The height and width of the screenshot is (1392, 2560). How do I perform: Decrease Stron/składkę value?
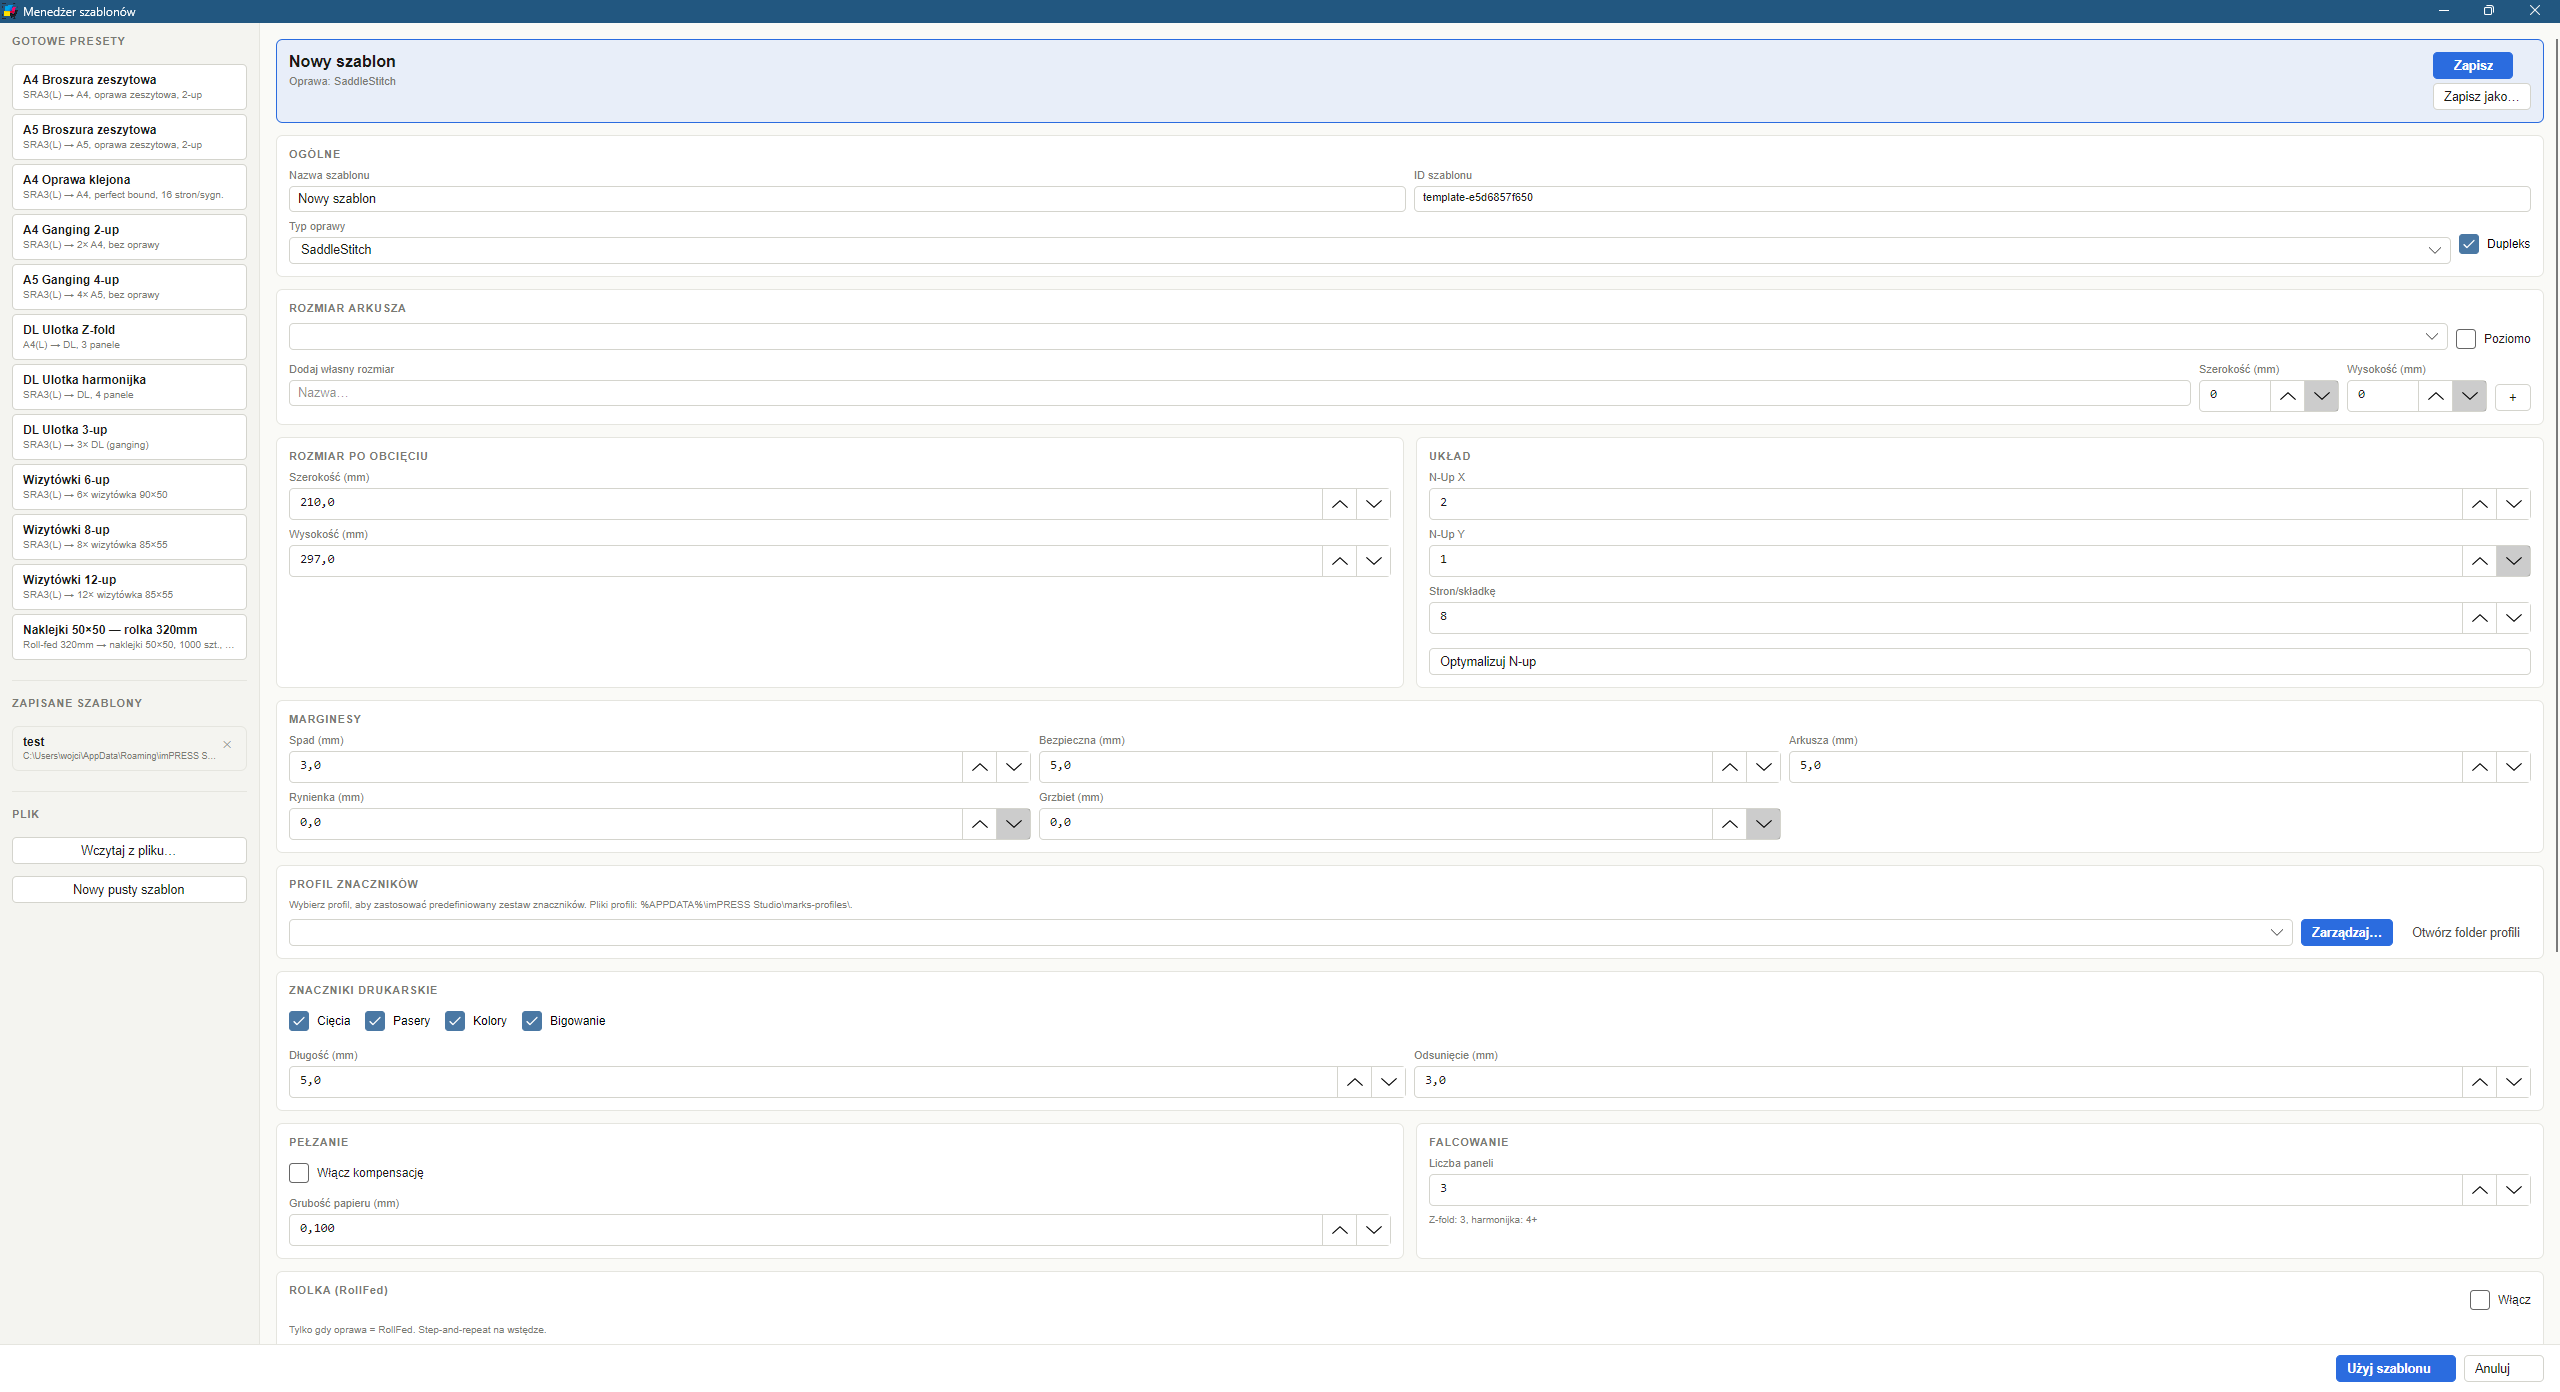click(x=2514, y=618)
